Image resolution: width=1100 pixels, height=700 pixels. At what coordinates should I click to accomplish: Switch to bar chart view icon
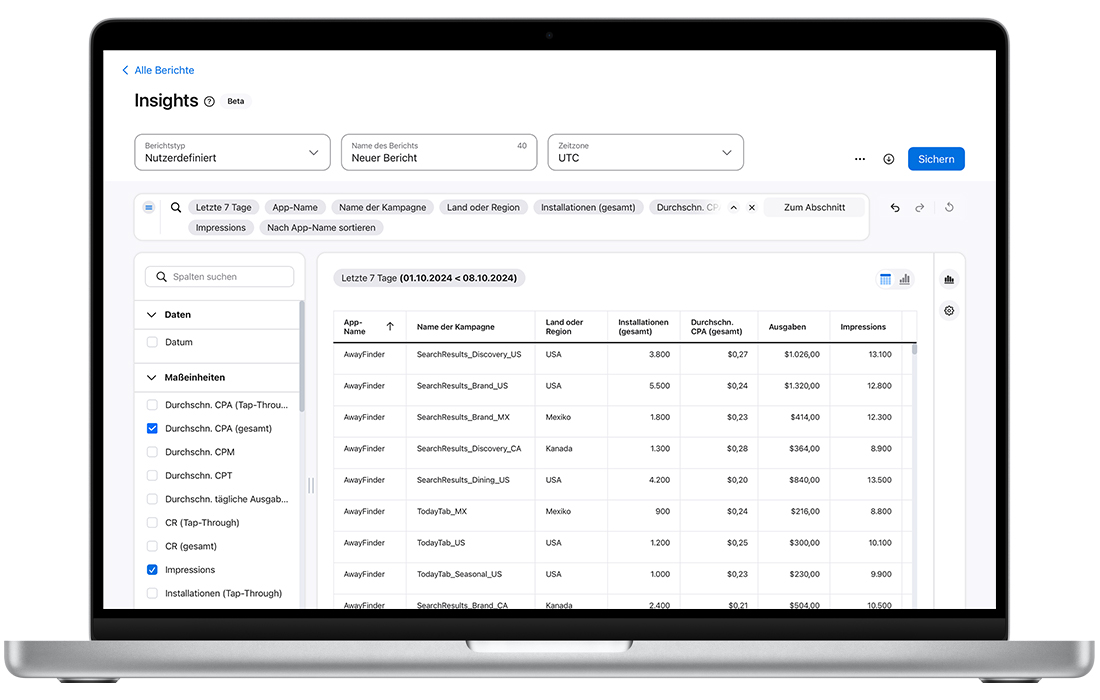coord(905,280)
